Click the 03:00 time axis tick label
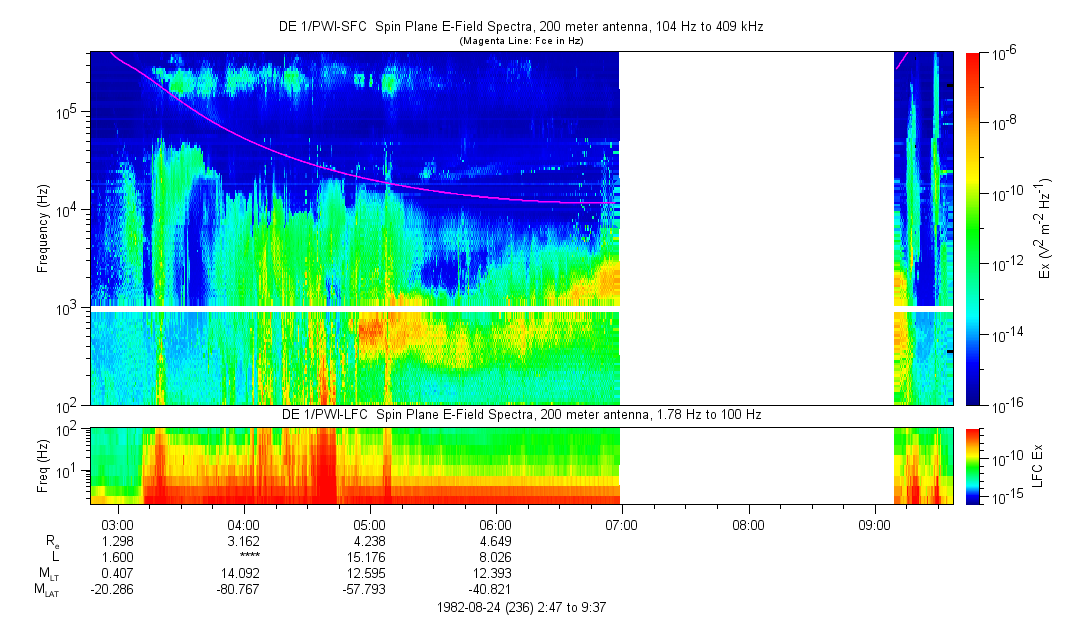The image size is (1083, 620). (118, 524)
